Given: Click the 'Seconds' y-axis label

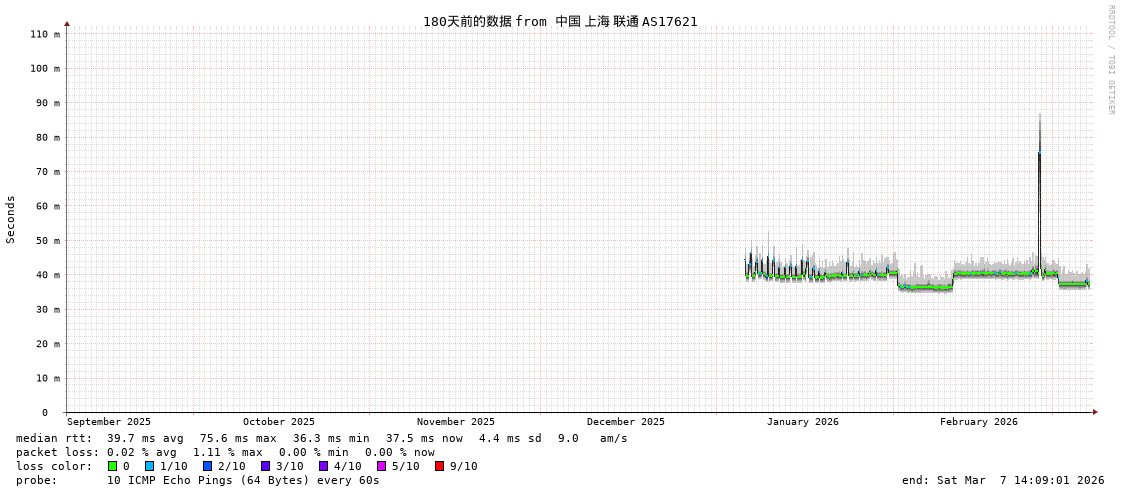Looking at the screenshot, I should 11,219.
